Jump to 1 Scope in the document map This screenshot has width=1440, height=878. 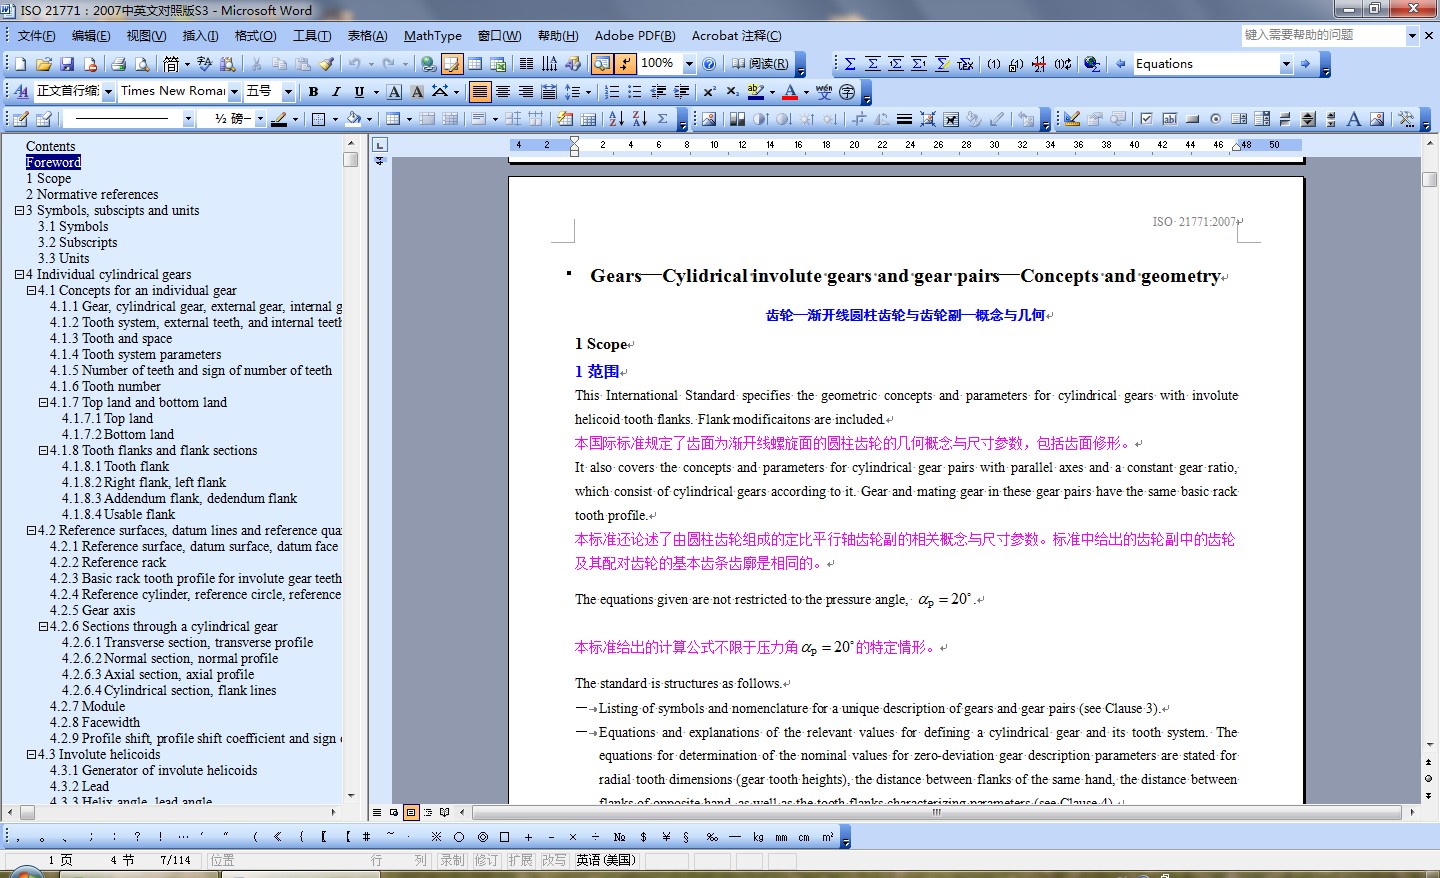pyautogui.click(x=49, y=179)
